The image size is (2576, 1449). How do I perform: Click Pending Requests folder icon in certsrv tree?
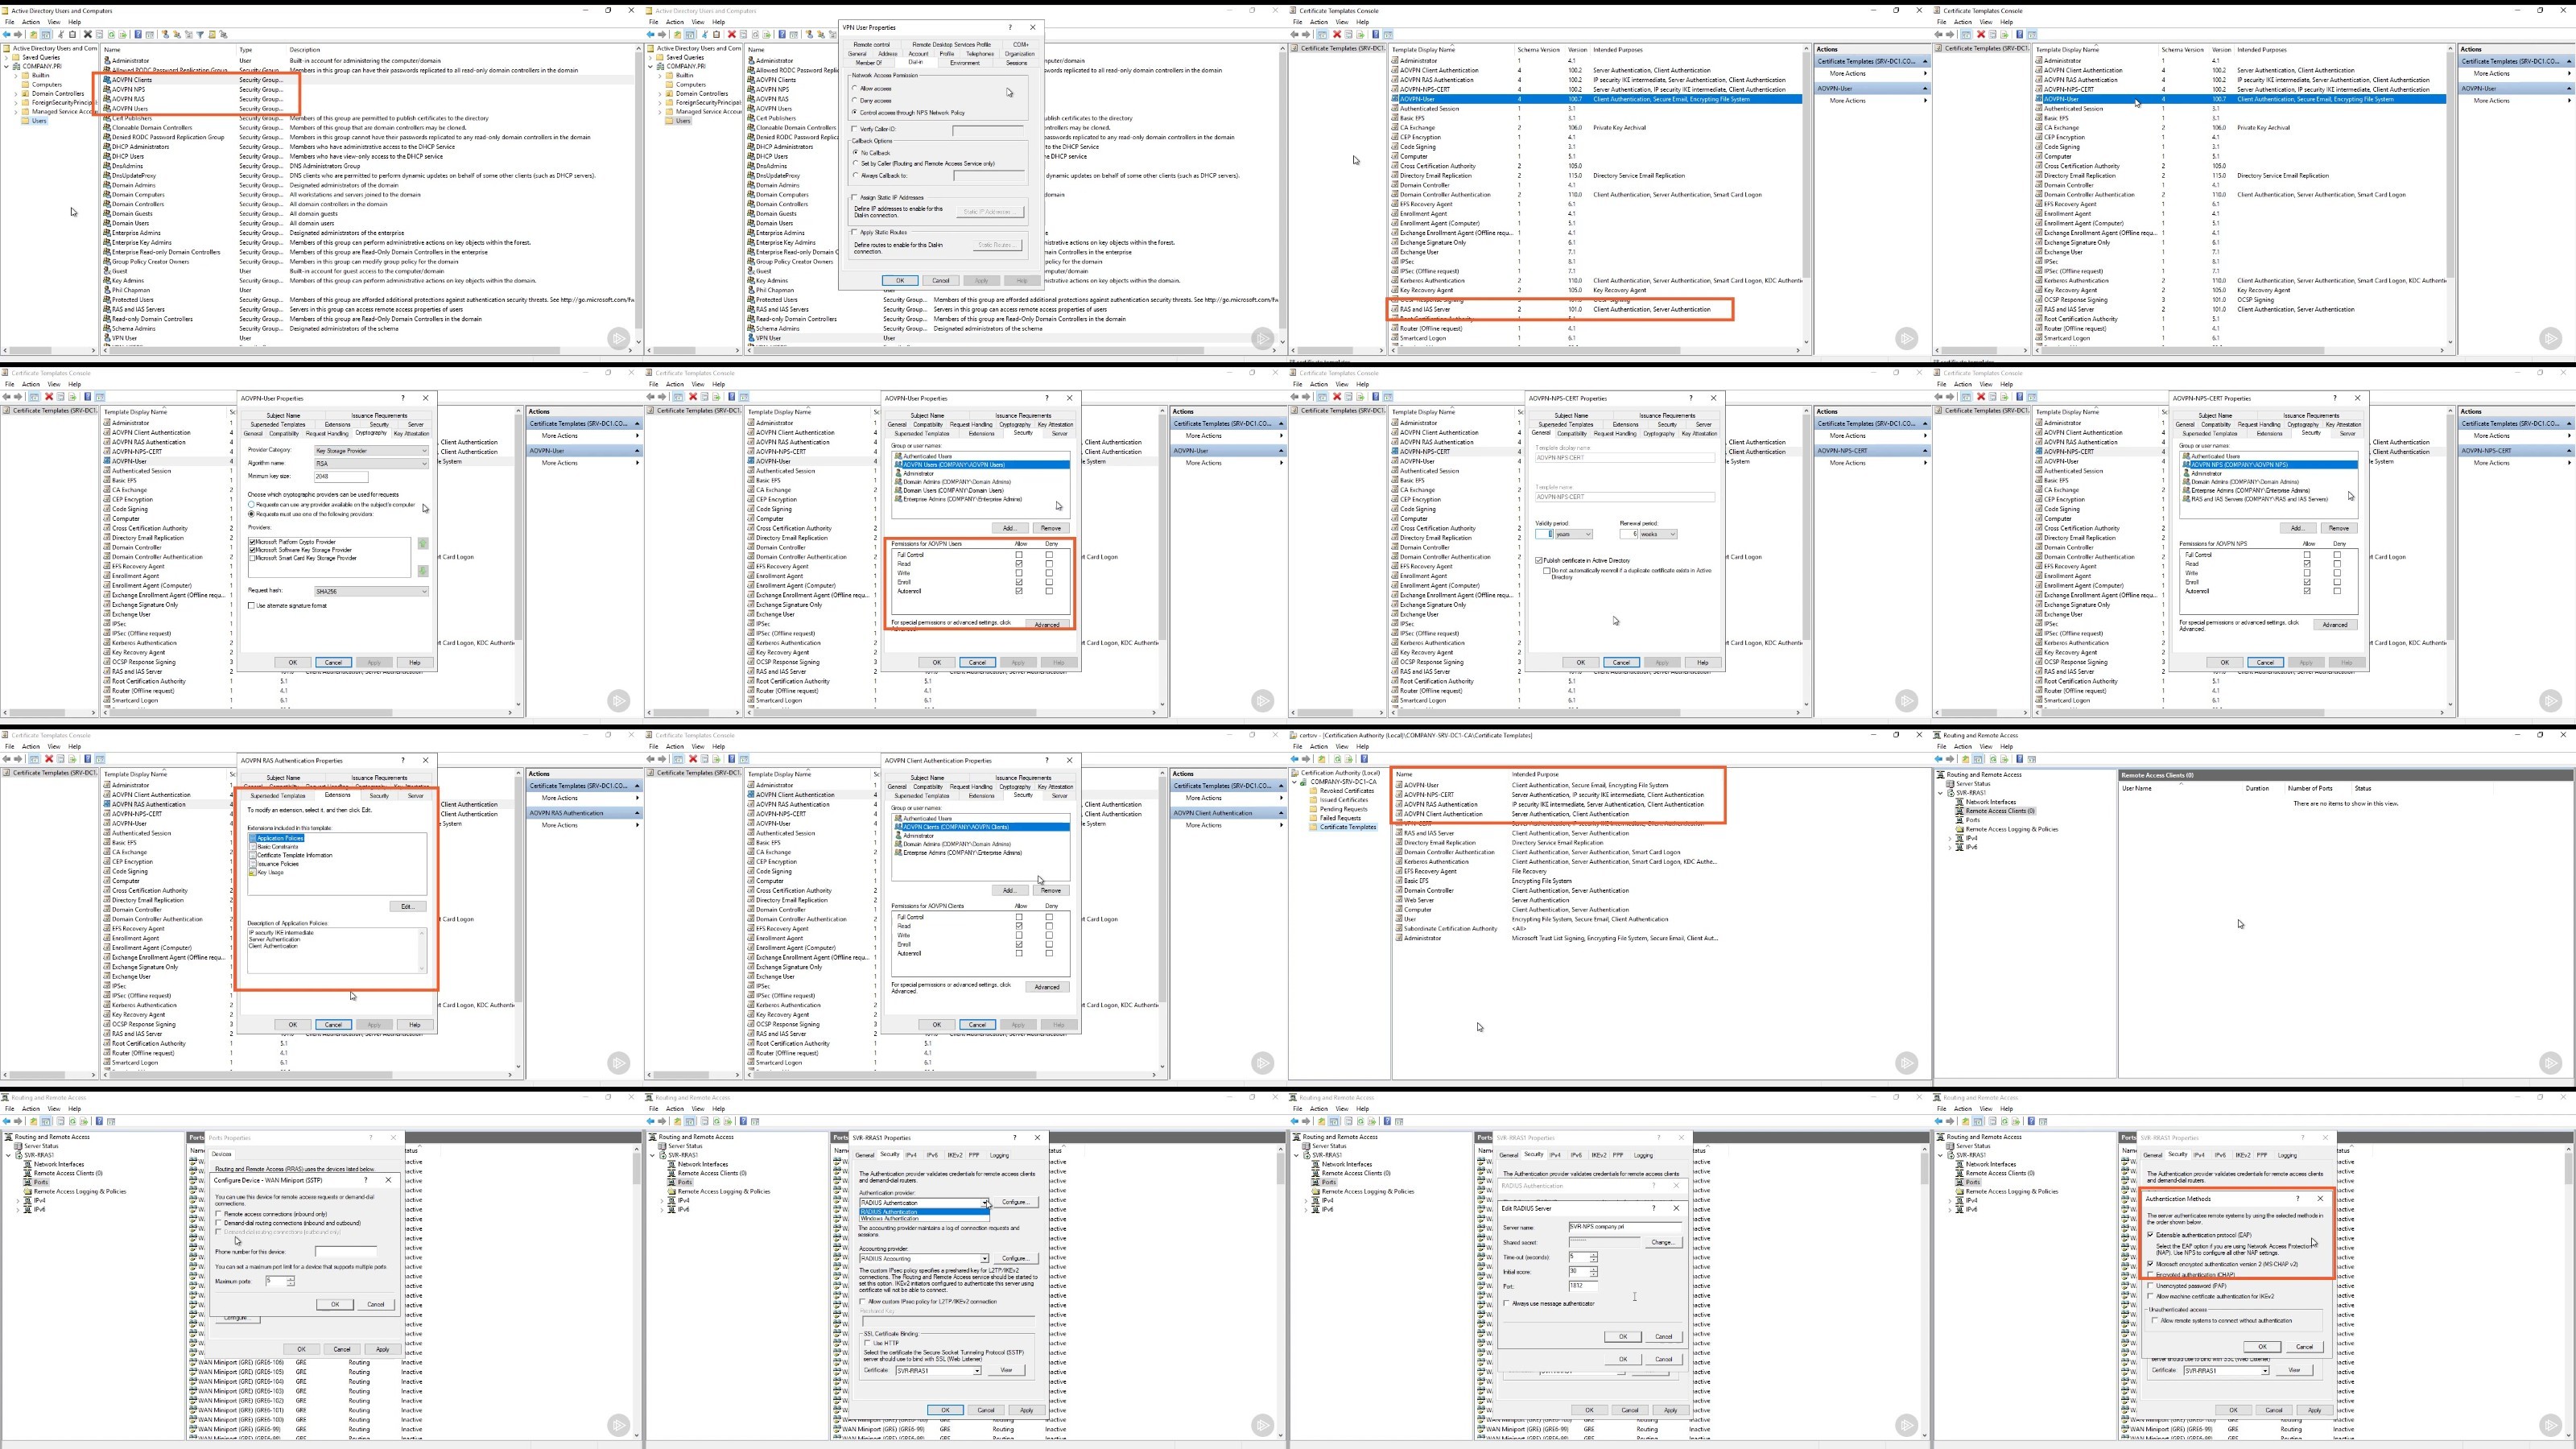[x=1314, y=809]
